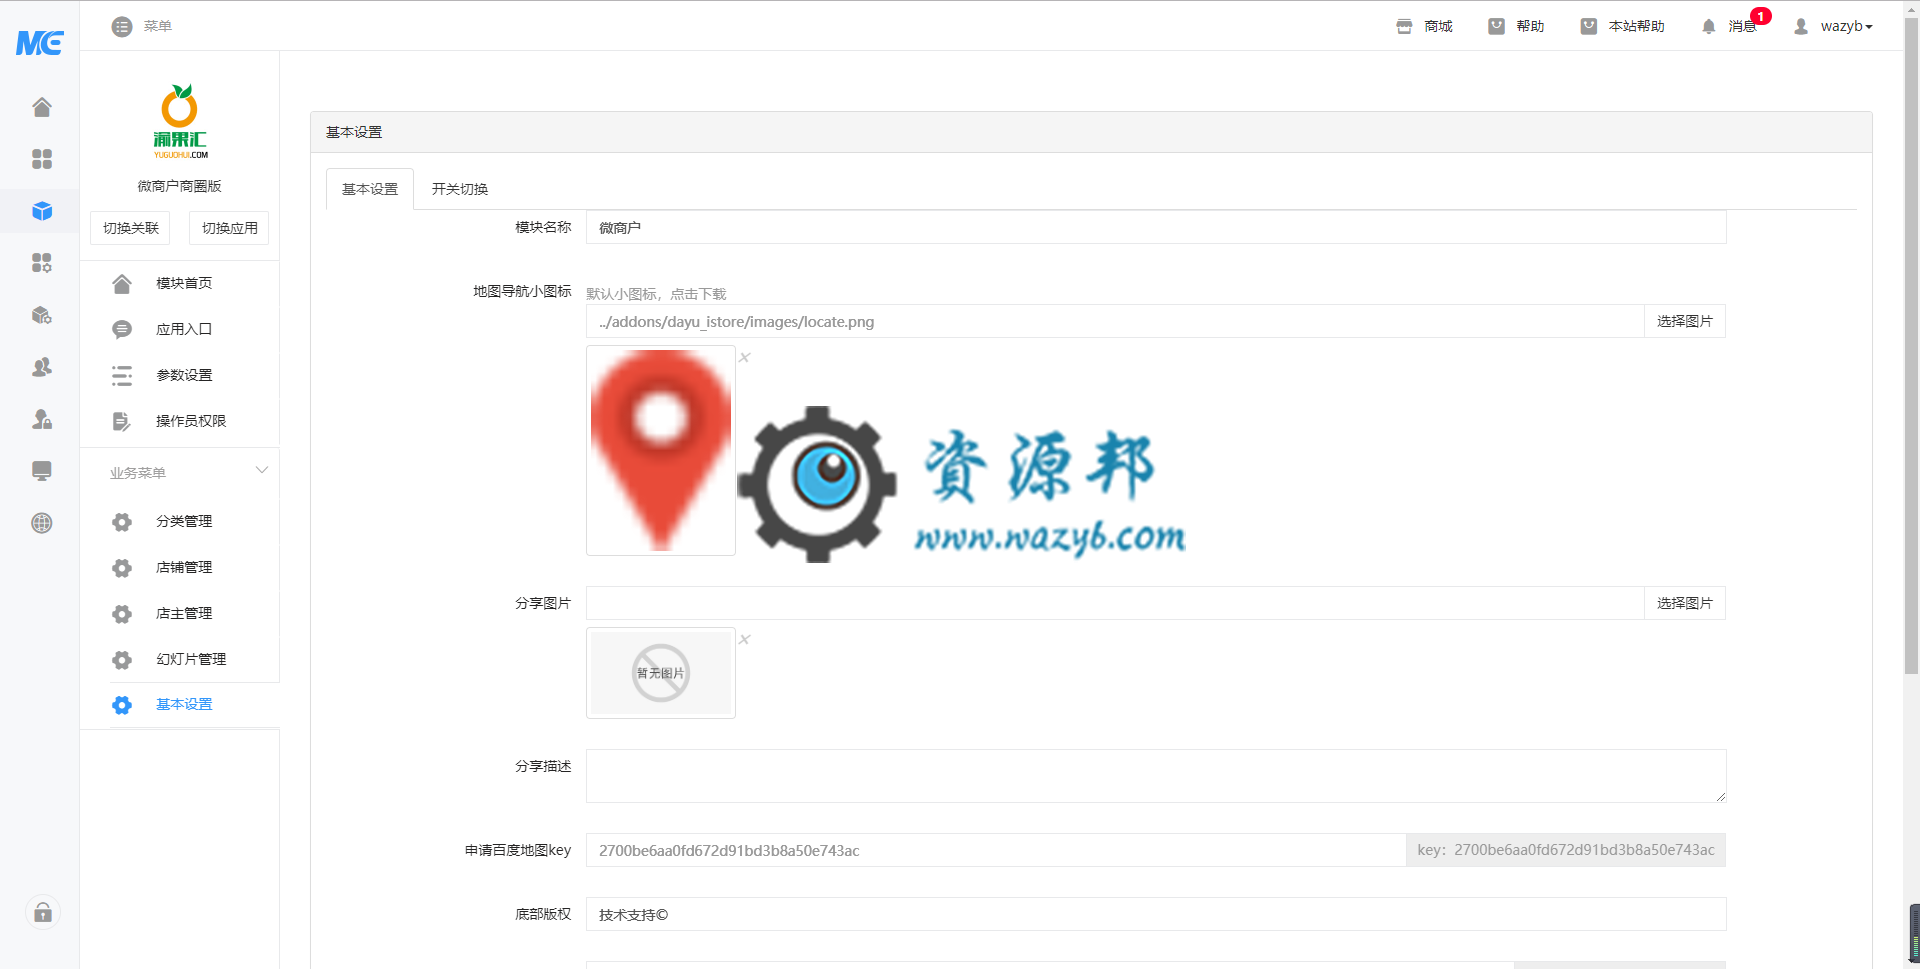The width and height of the screenshot is (1920, 969).
Task: Open the apps-with-gear icon in rail
Action: pos(42,263)
